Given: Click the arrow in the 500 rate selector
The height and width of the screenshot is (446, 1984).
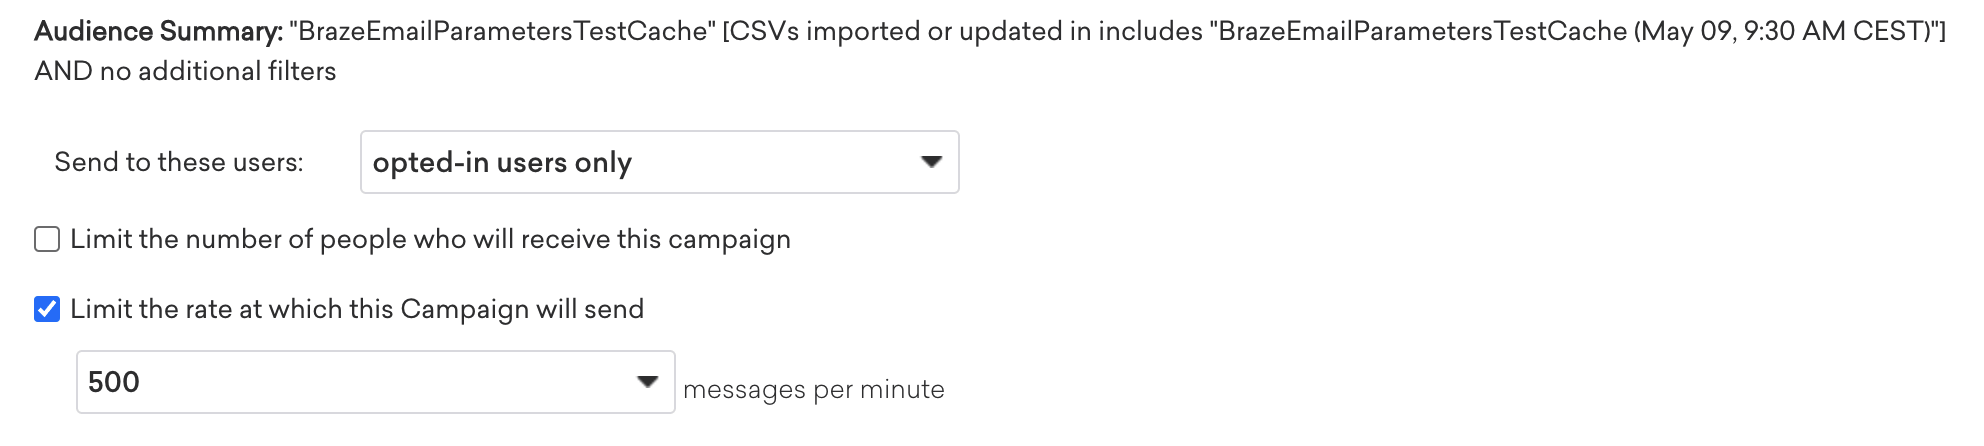Looking at the screenshot, I should [647, 382].
